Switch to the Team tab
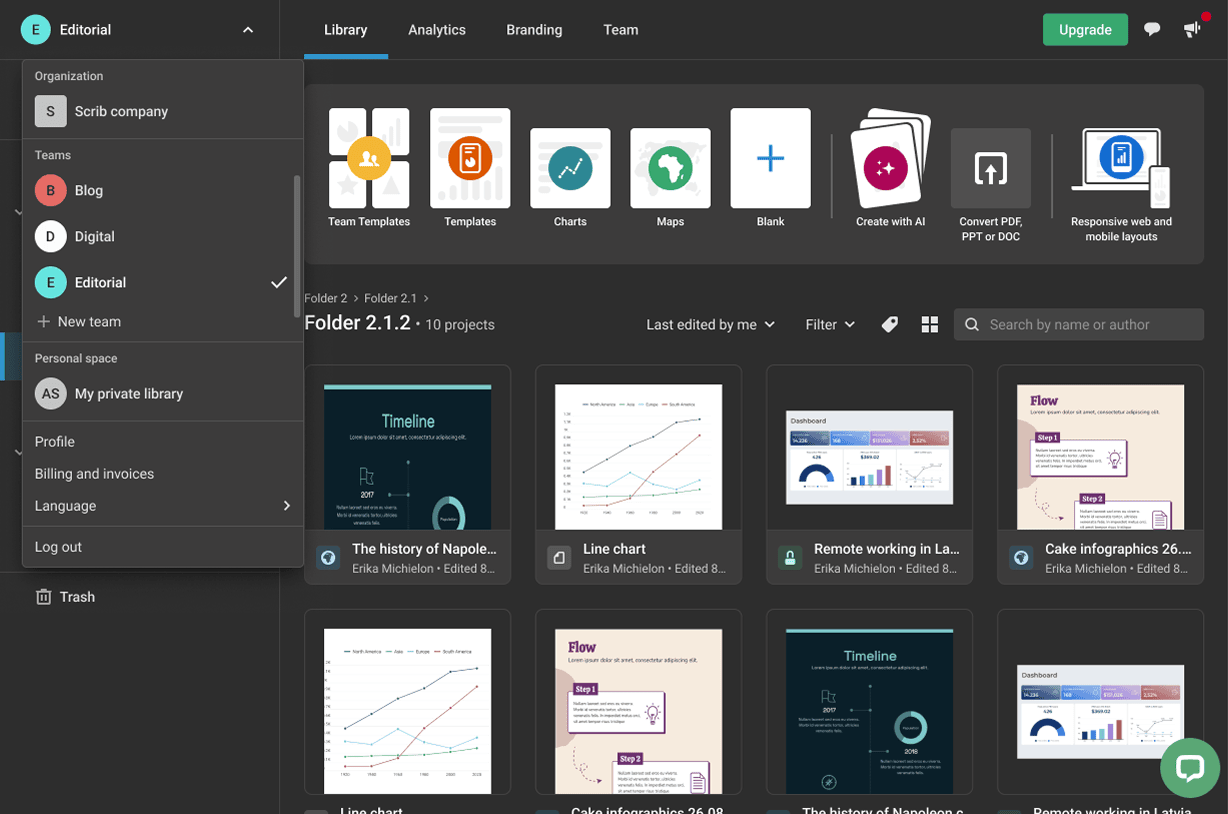This screenshot has height=814, width=1228. (x=621, y=30)
